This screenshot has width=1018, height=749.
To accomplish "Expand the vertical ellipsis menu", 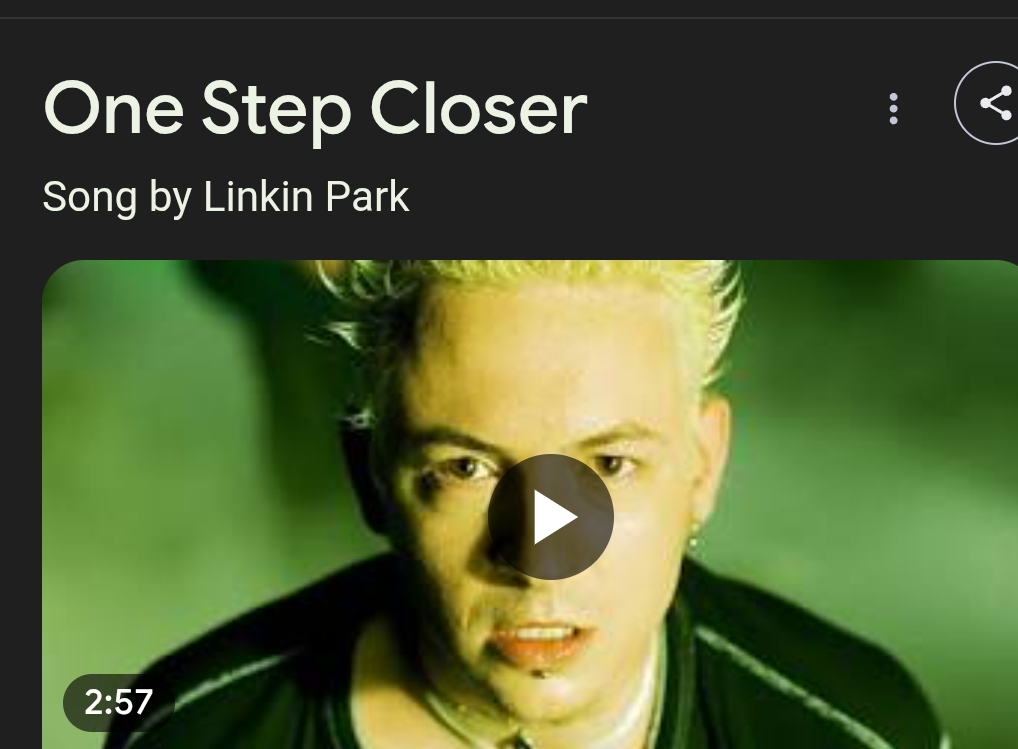I will pyautogui.click(x=893, y=108).
